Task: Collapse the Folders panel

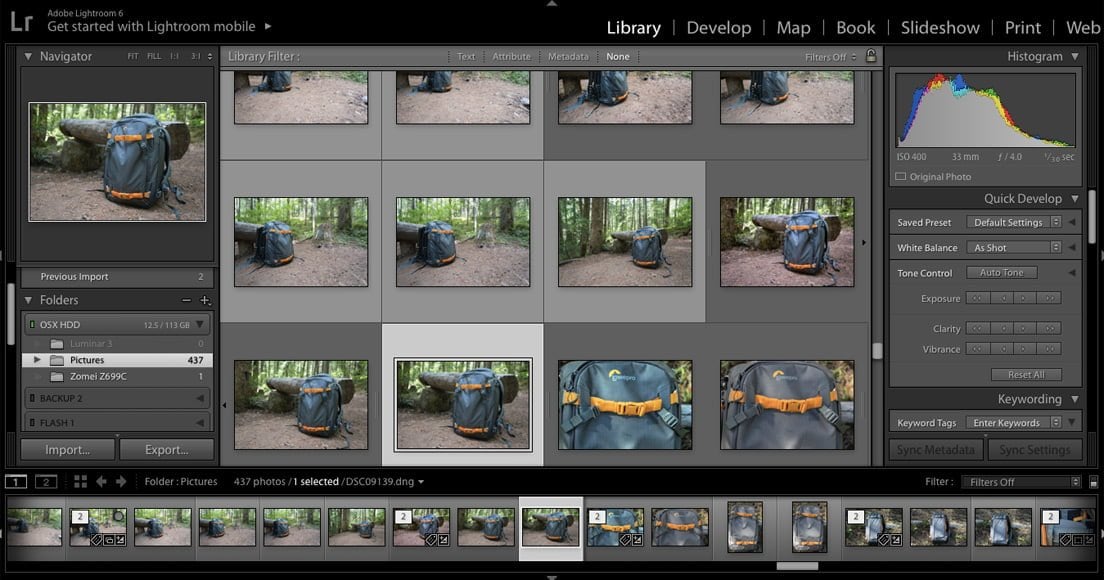Action: pos(28,300)
